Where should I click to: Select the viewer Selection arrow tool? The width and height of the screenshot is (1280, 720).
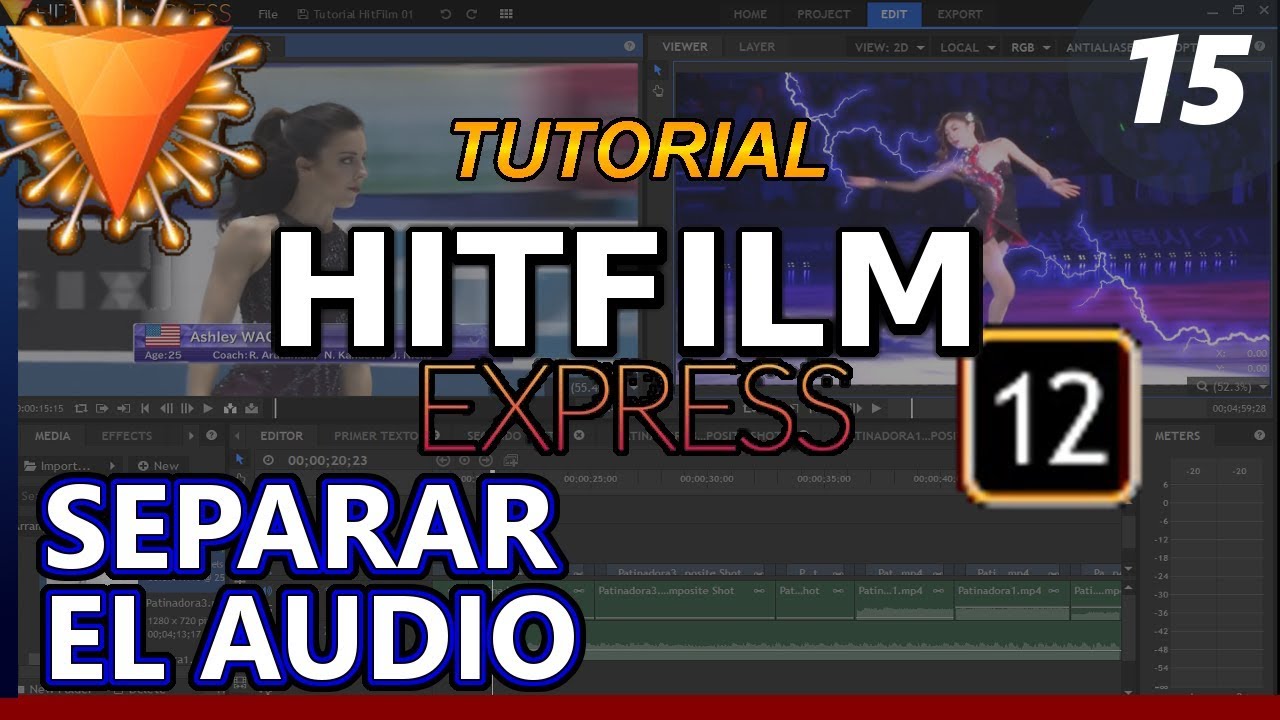[x=658, y=70]
